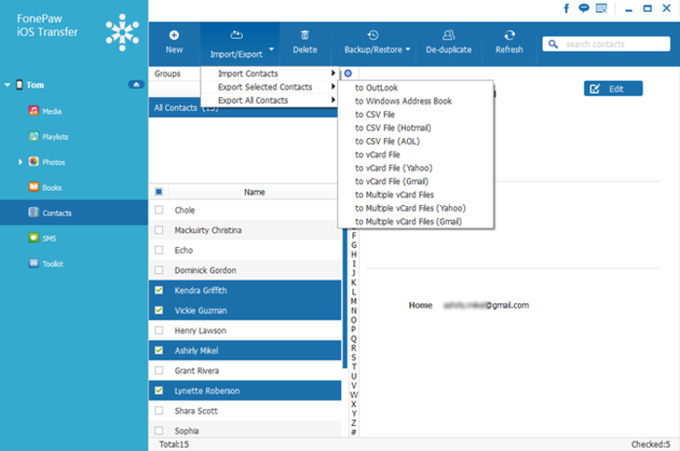Image resolution: width=680 pixels, height=451 pixels.
Task: Choose export to CSV File (Hotmail)
Action: (415, 128)
